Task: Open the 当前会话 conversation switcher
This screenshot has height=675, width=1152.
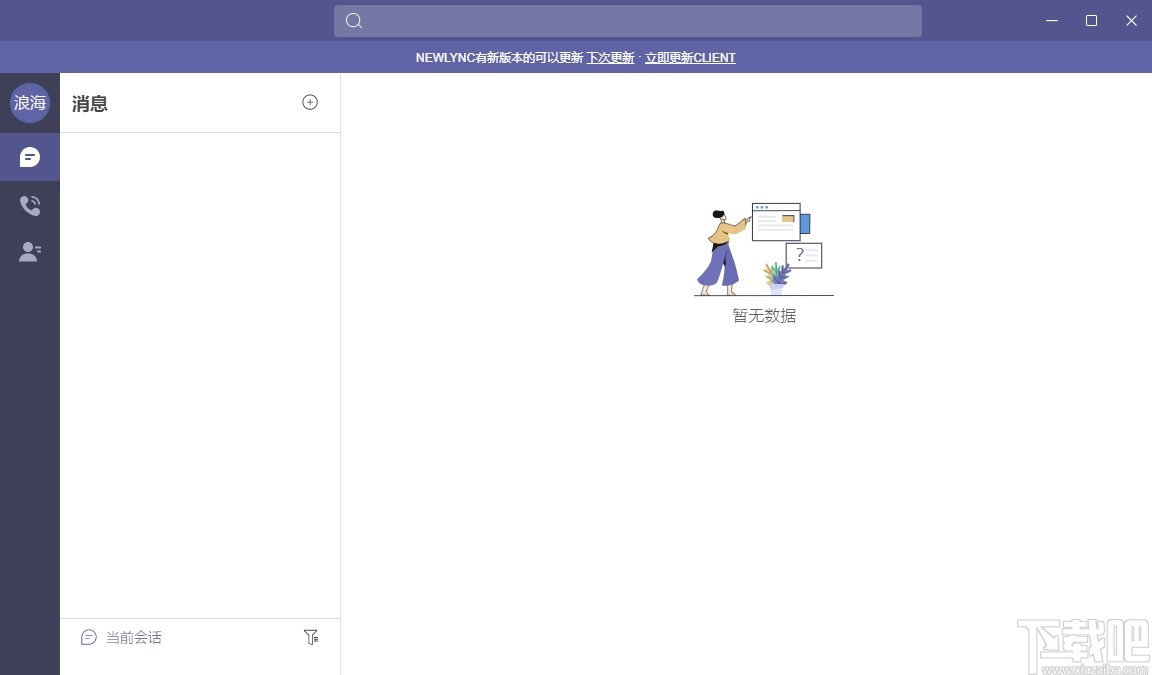Action: [135, 636]
